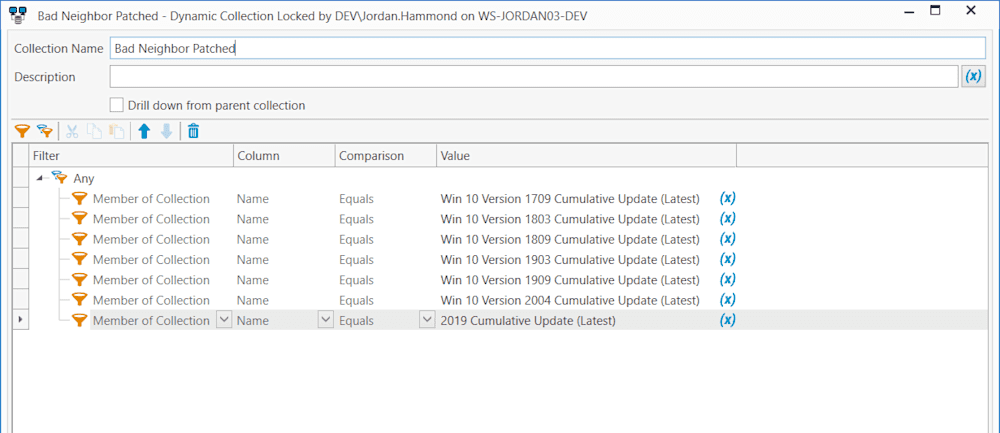Click the (x) variable icon on 2004 row
Viewport: 1000px width, 433px height.
click(x=728, y=300)
